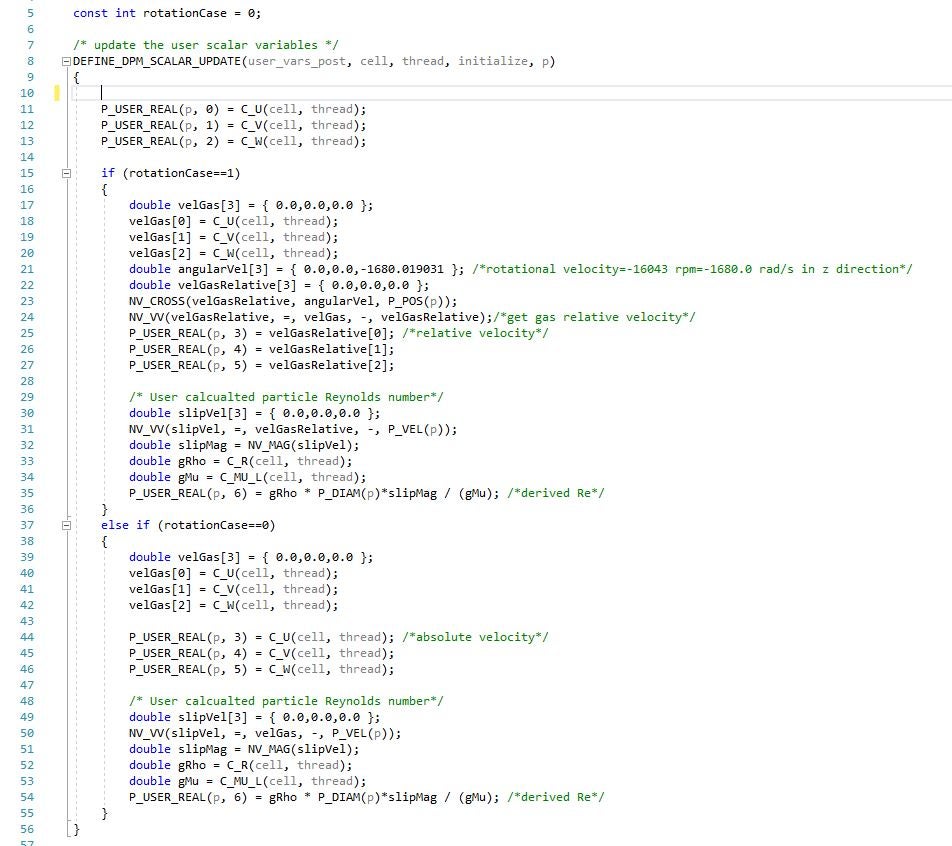Click line number 37 in the gutter

click(x=27, y=525)
